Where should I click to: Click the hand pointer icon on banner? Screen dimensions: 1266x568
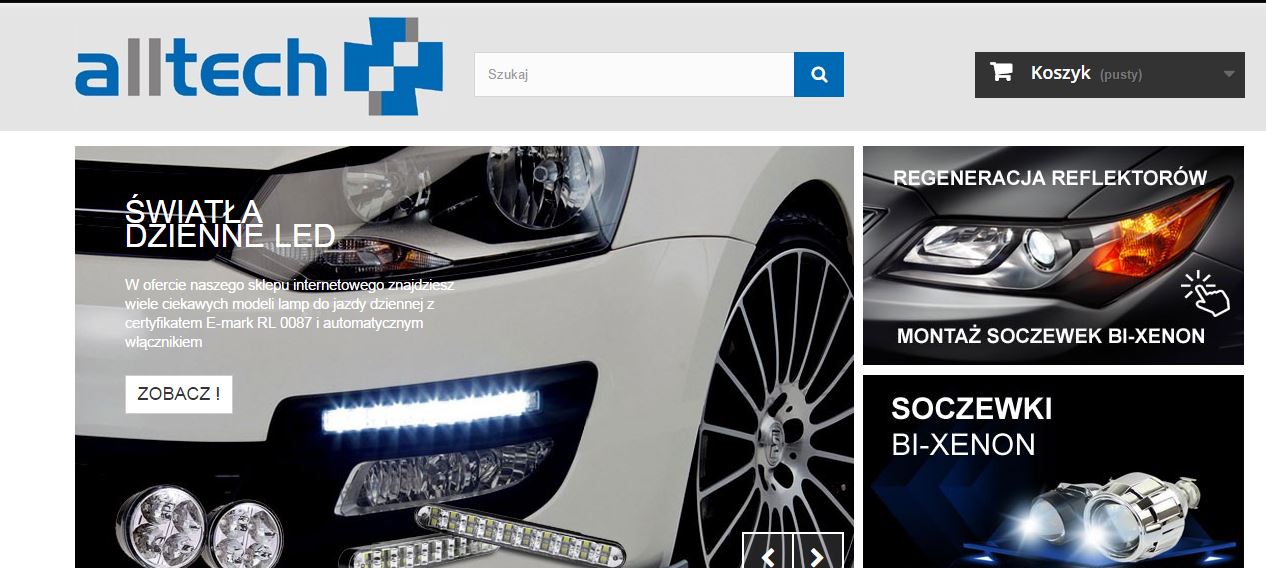pyautogui.click(x=1206, y=293)
